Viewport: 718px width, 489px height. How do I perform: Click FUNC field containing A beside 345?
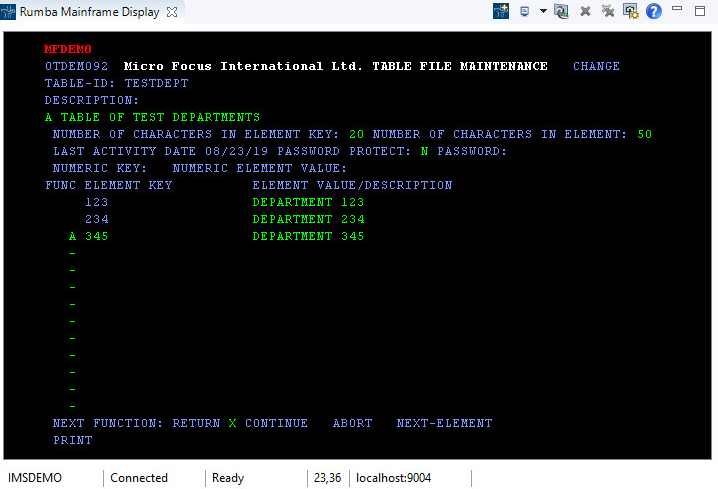(x=72, y=236)
